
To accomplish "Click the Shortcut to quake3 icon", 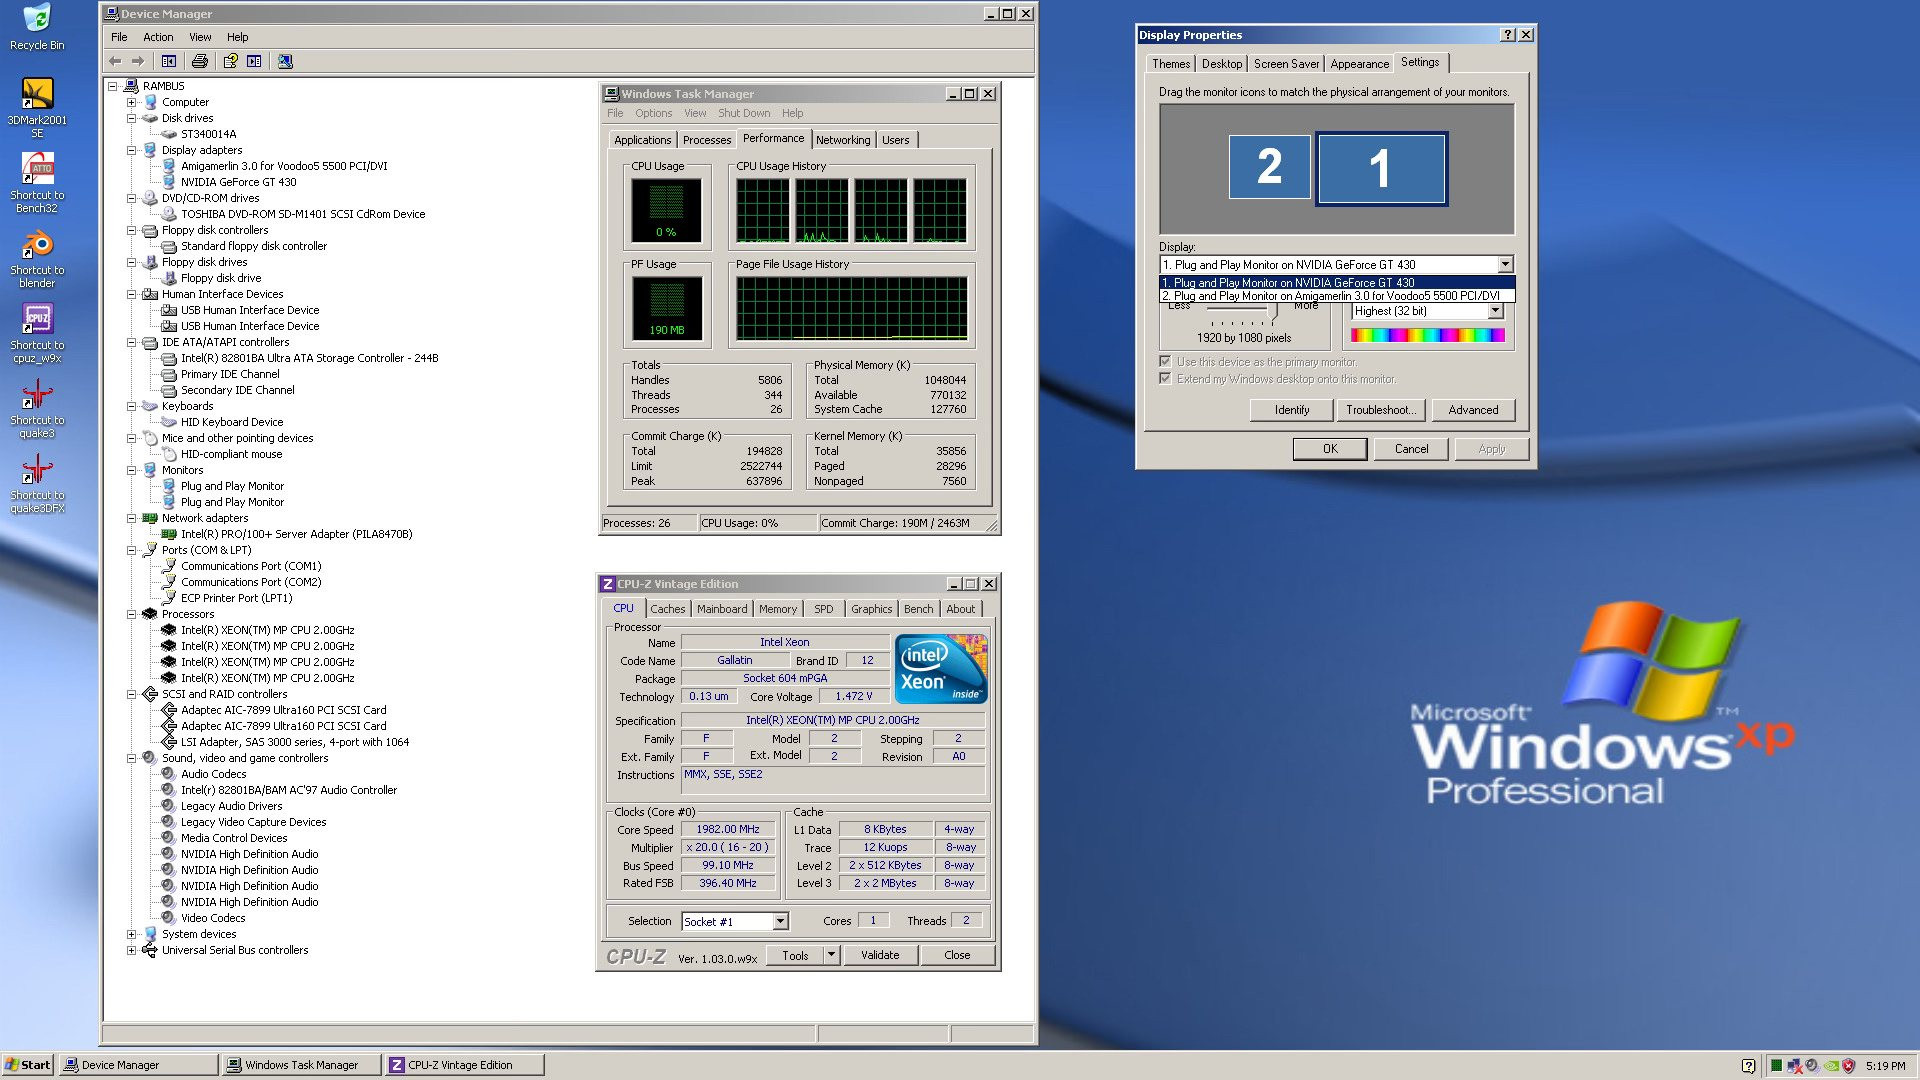I will (x=37, y=395).
